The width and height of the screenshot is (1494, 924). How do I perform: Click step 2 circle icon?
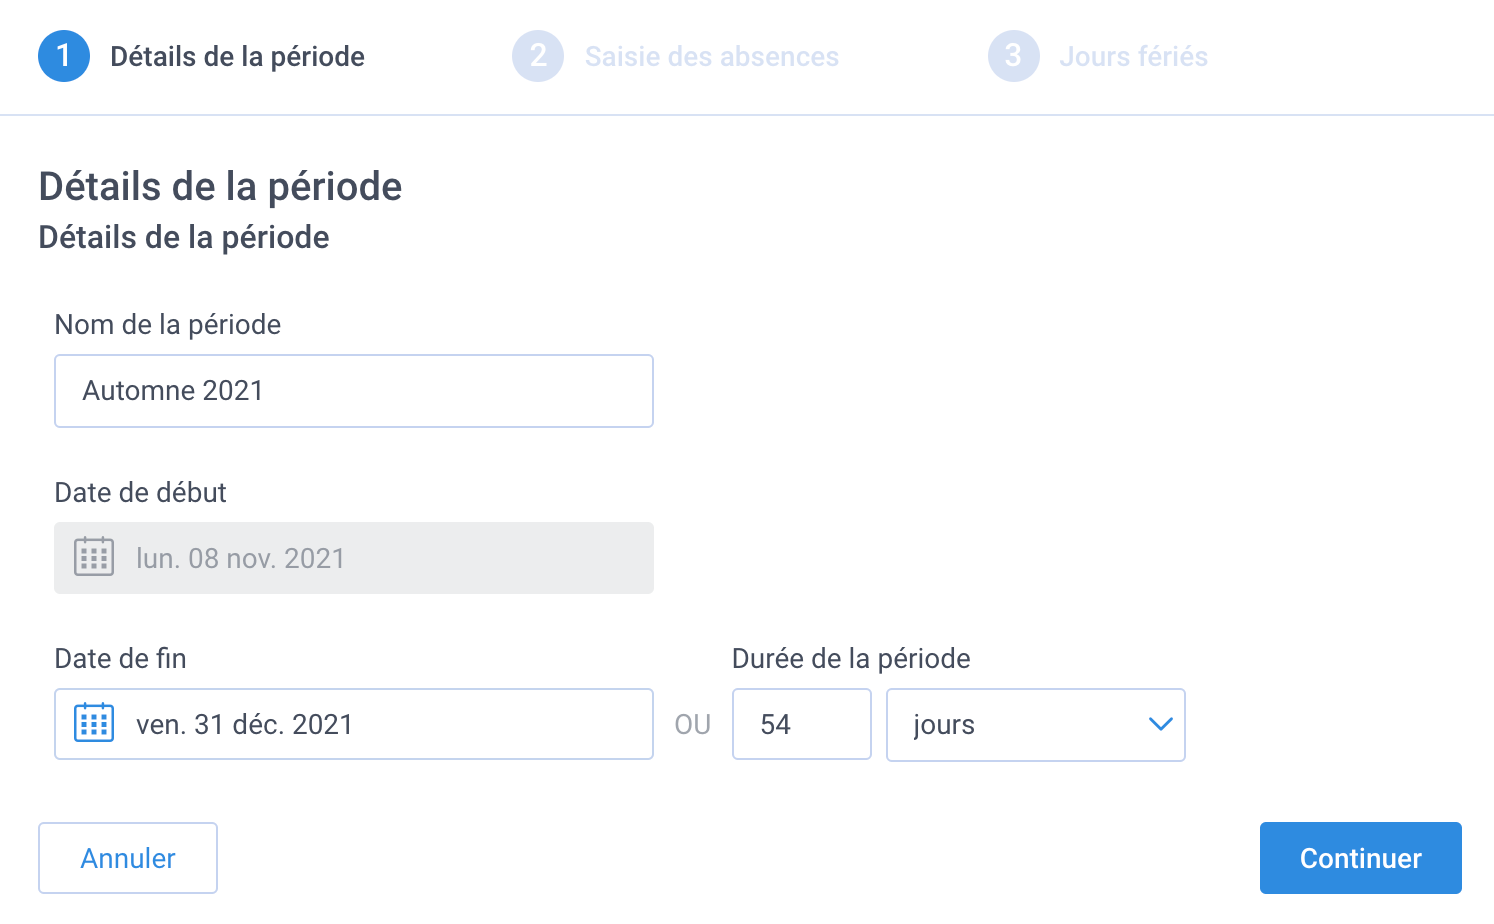pos(538,56)
